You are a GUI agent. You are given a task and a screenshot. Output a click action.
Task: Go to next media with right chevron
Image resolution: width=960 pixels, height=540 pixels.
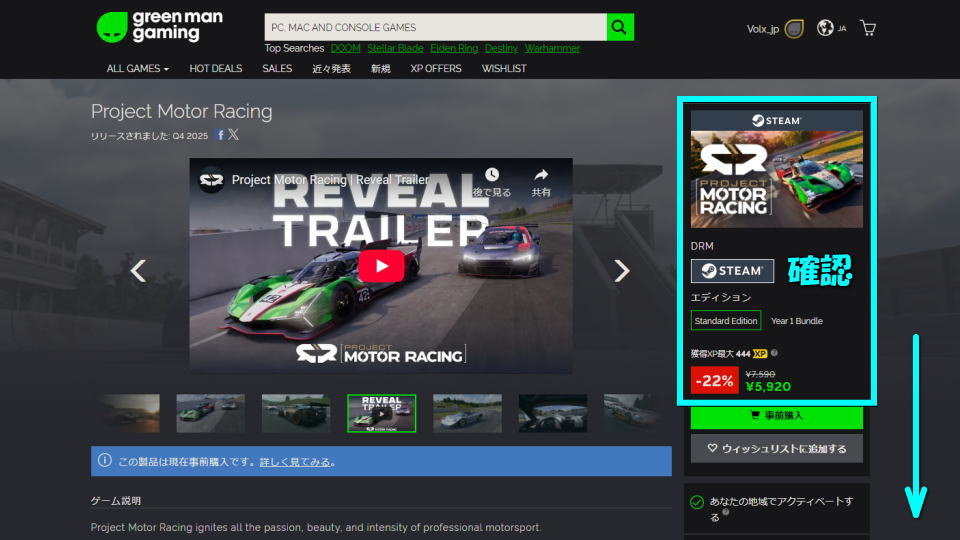coord(621,271)
